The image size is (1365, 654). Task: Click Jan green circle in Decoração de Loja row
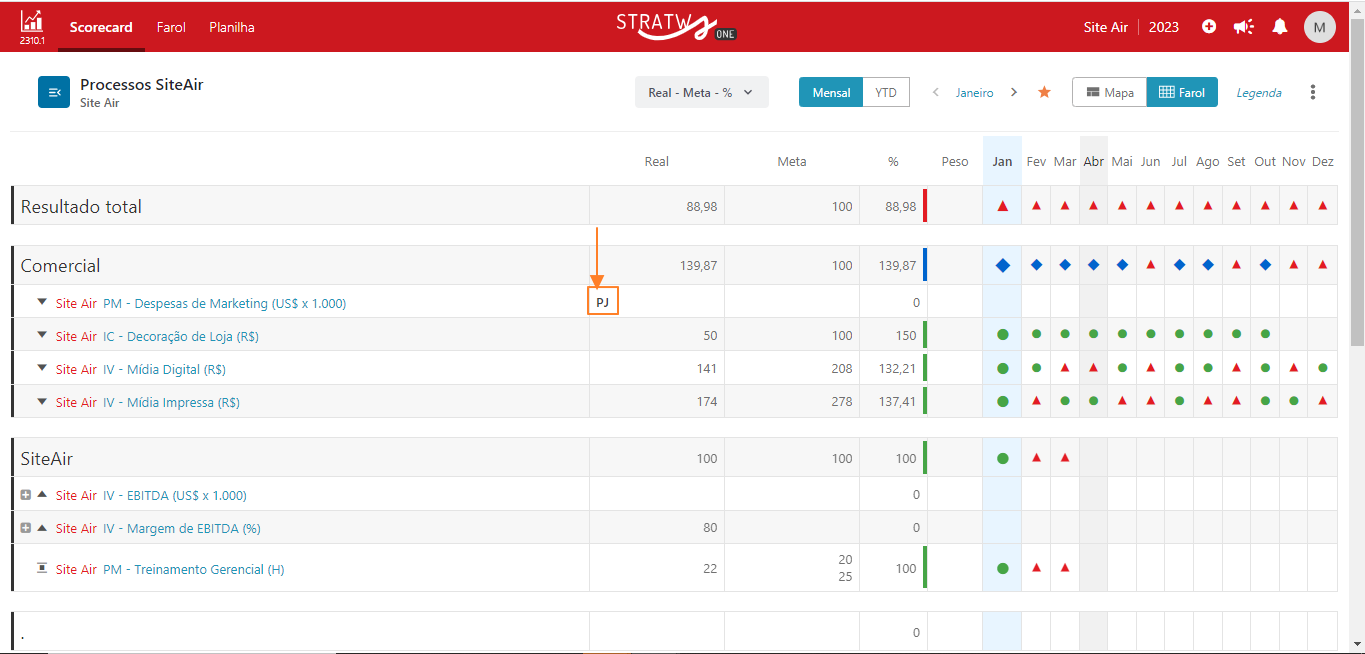click(x=1002, y=335)
